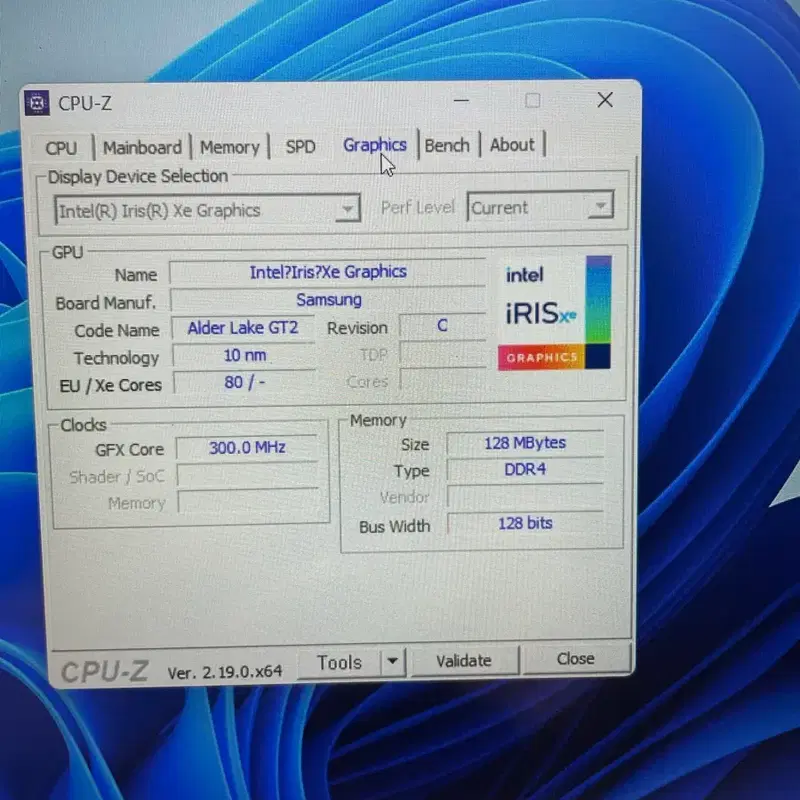Click the Validate button
Image resolution: width=800 pixels, height=800 pixels.
pos(464,660)
